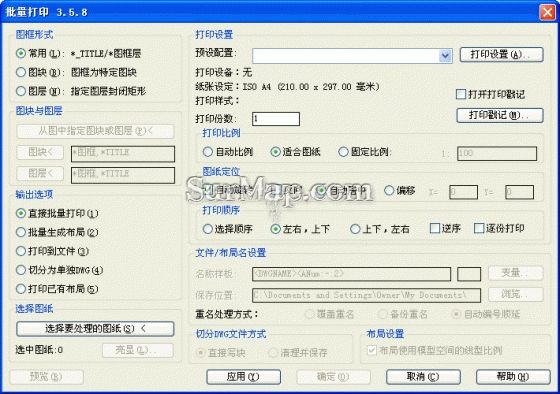Viewport: 560px width, 394px height.
Task: Choose 批量生成布局 output option
Action: click(21, 232)
